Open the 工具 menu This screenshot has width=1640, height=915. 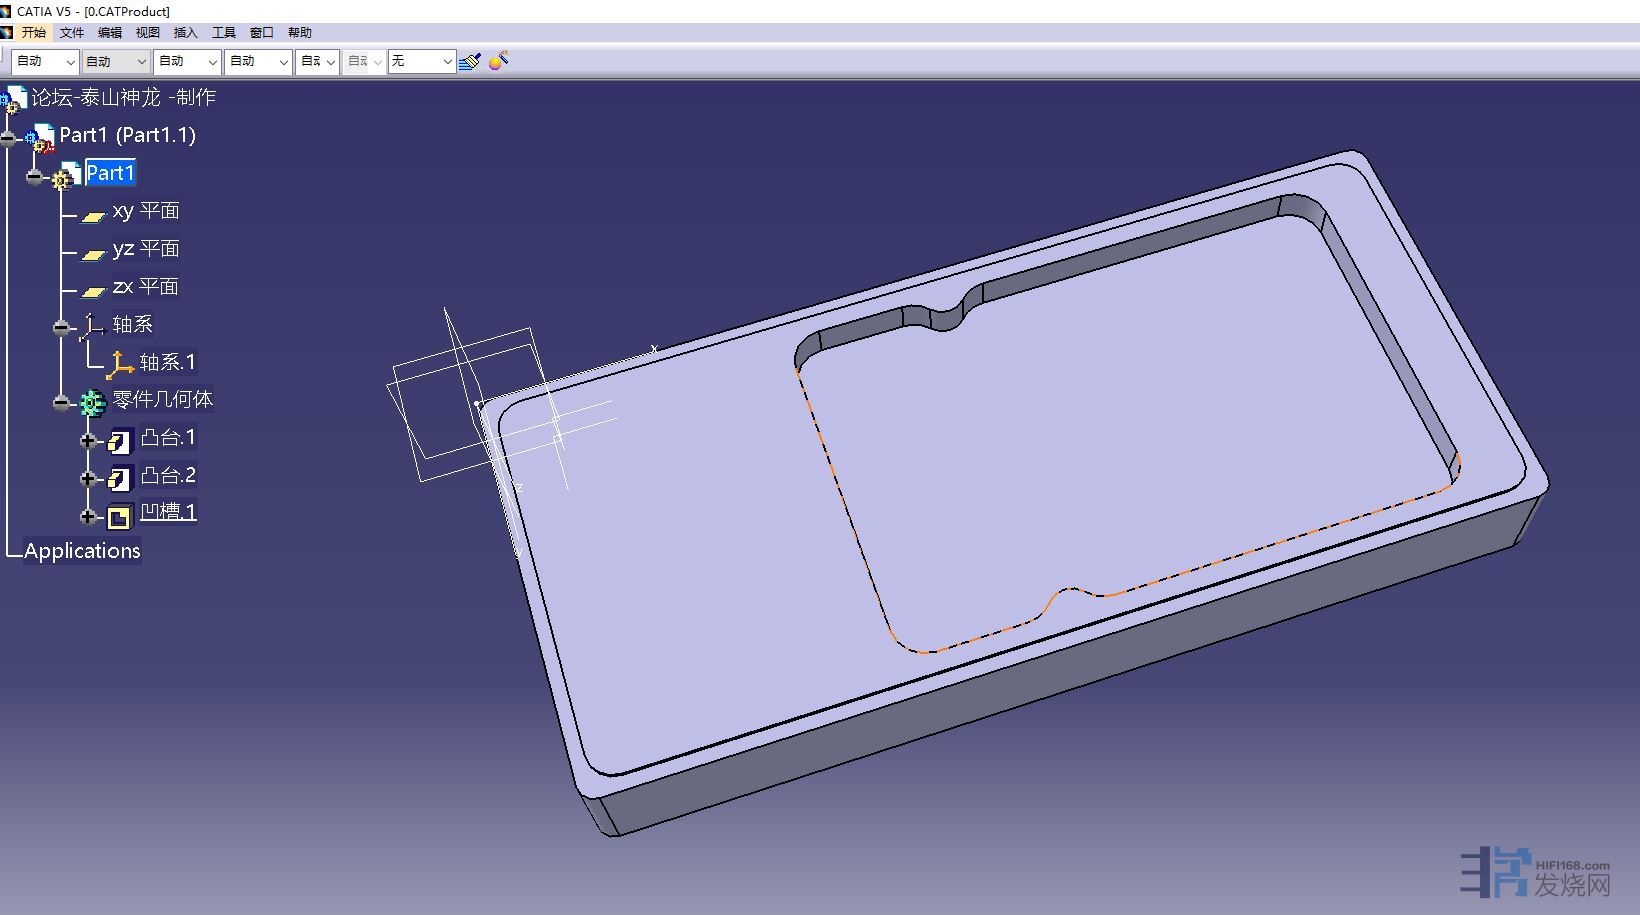click(224, 33)
